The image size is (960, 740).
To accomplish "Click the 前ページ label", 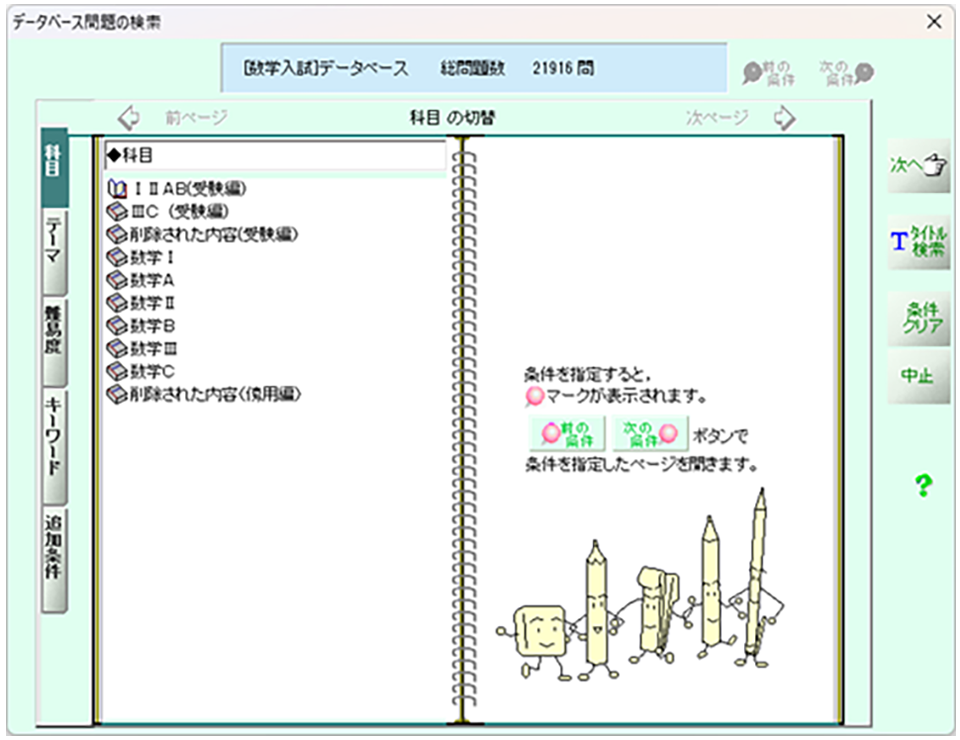I will pos(197,117).
